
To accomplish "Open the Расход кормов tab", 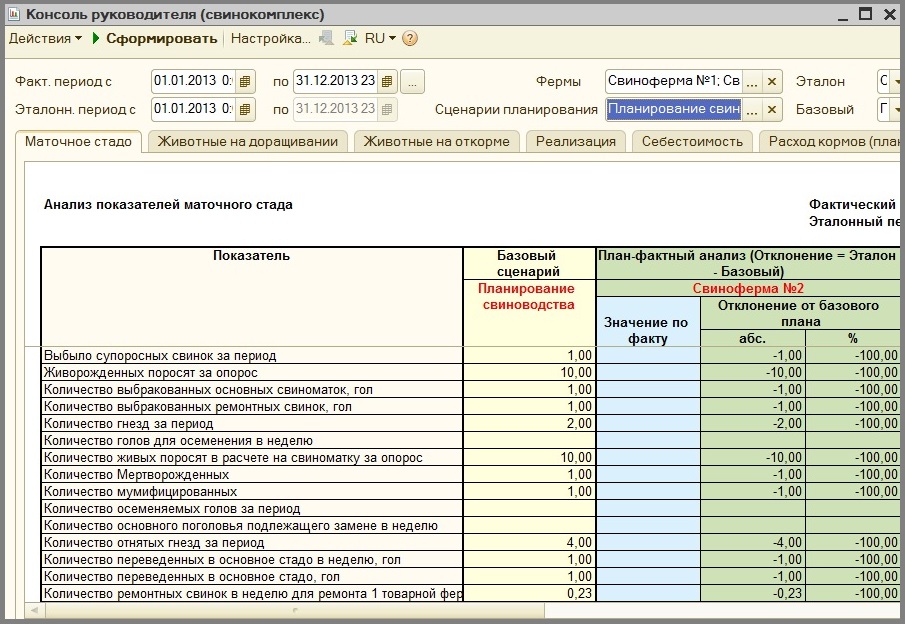I will point(831,141).
